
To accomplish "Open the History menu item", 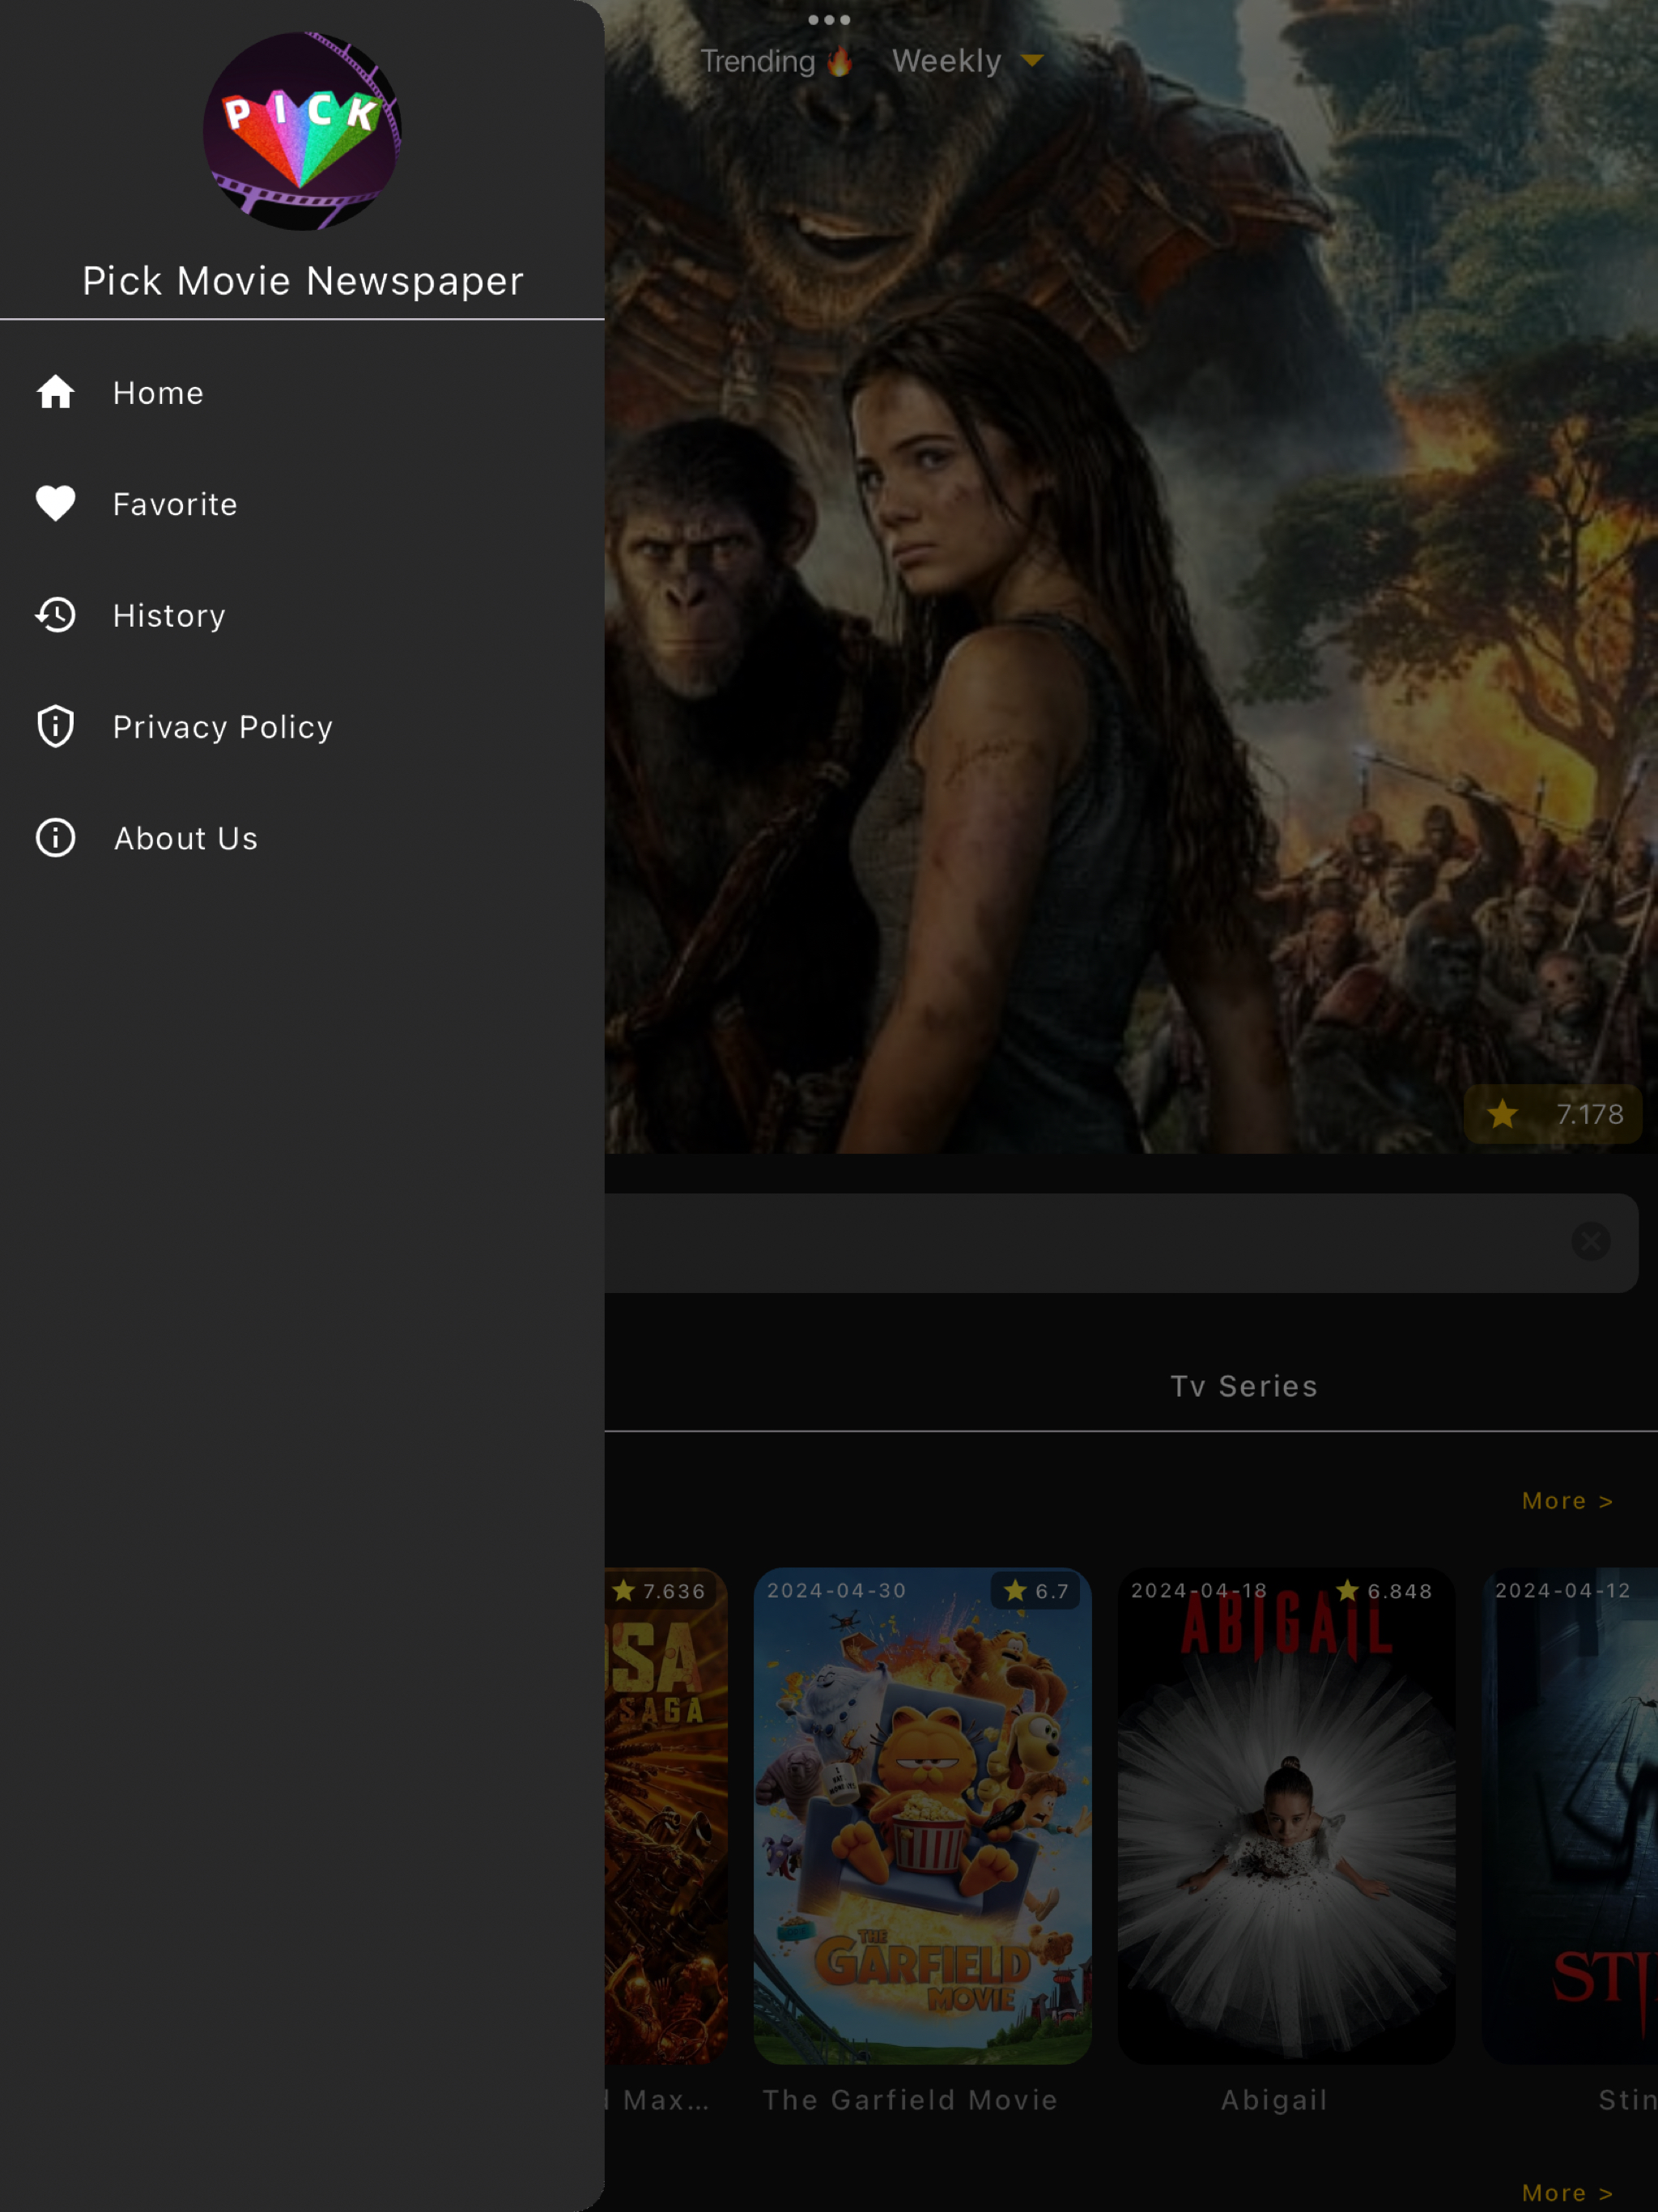I will pos(302,615).
